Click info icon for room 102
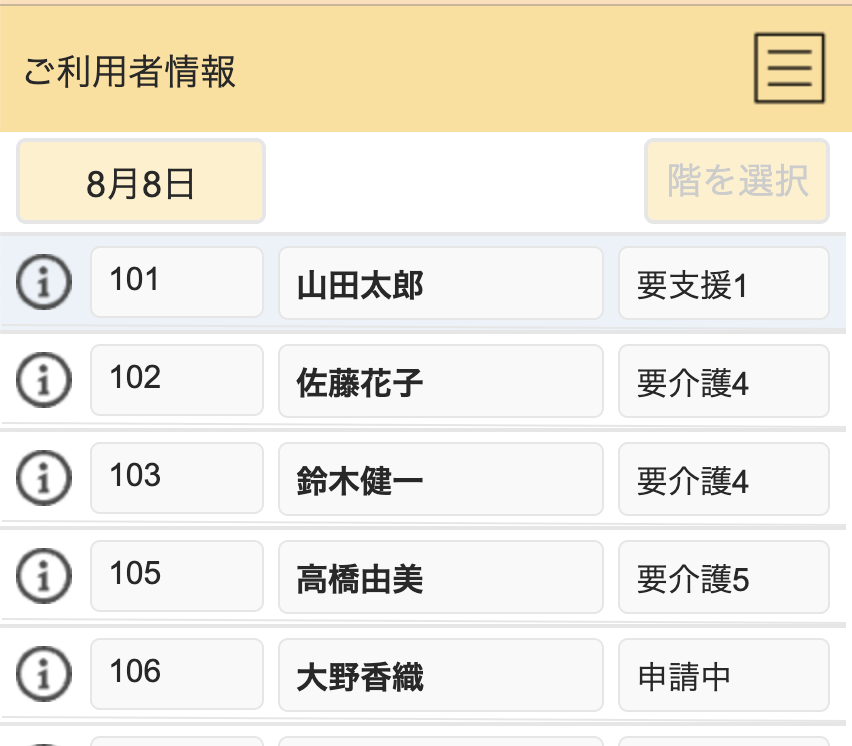The image size is (852, 746). click(44, 381)
